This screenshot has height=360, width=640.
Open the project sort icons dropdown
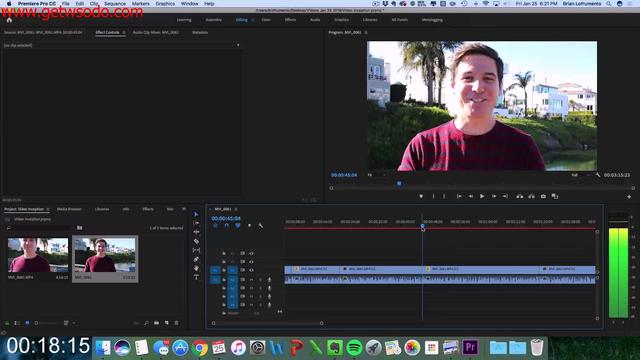tap(68, 323)
